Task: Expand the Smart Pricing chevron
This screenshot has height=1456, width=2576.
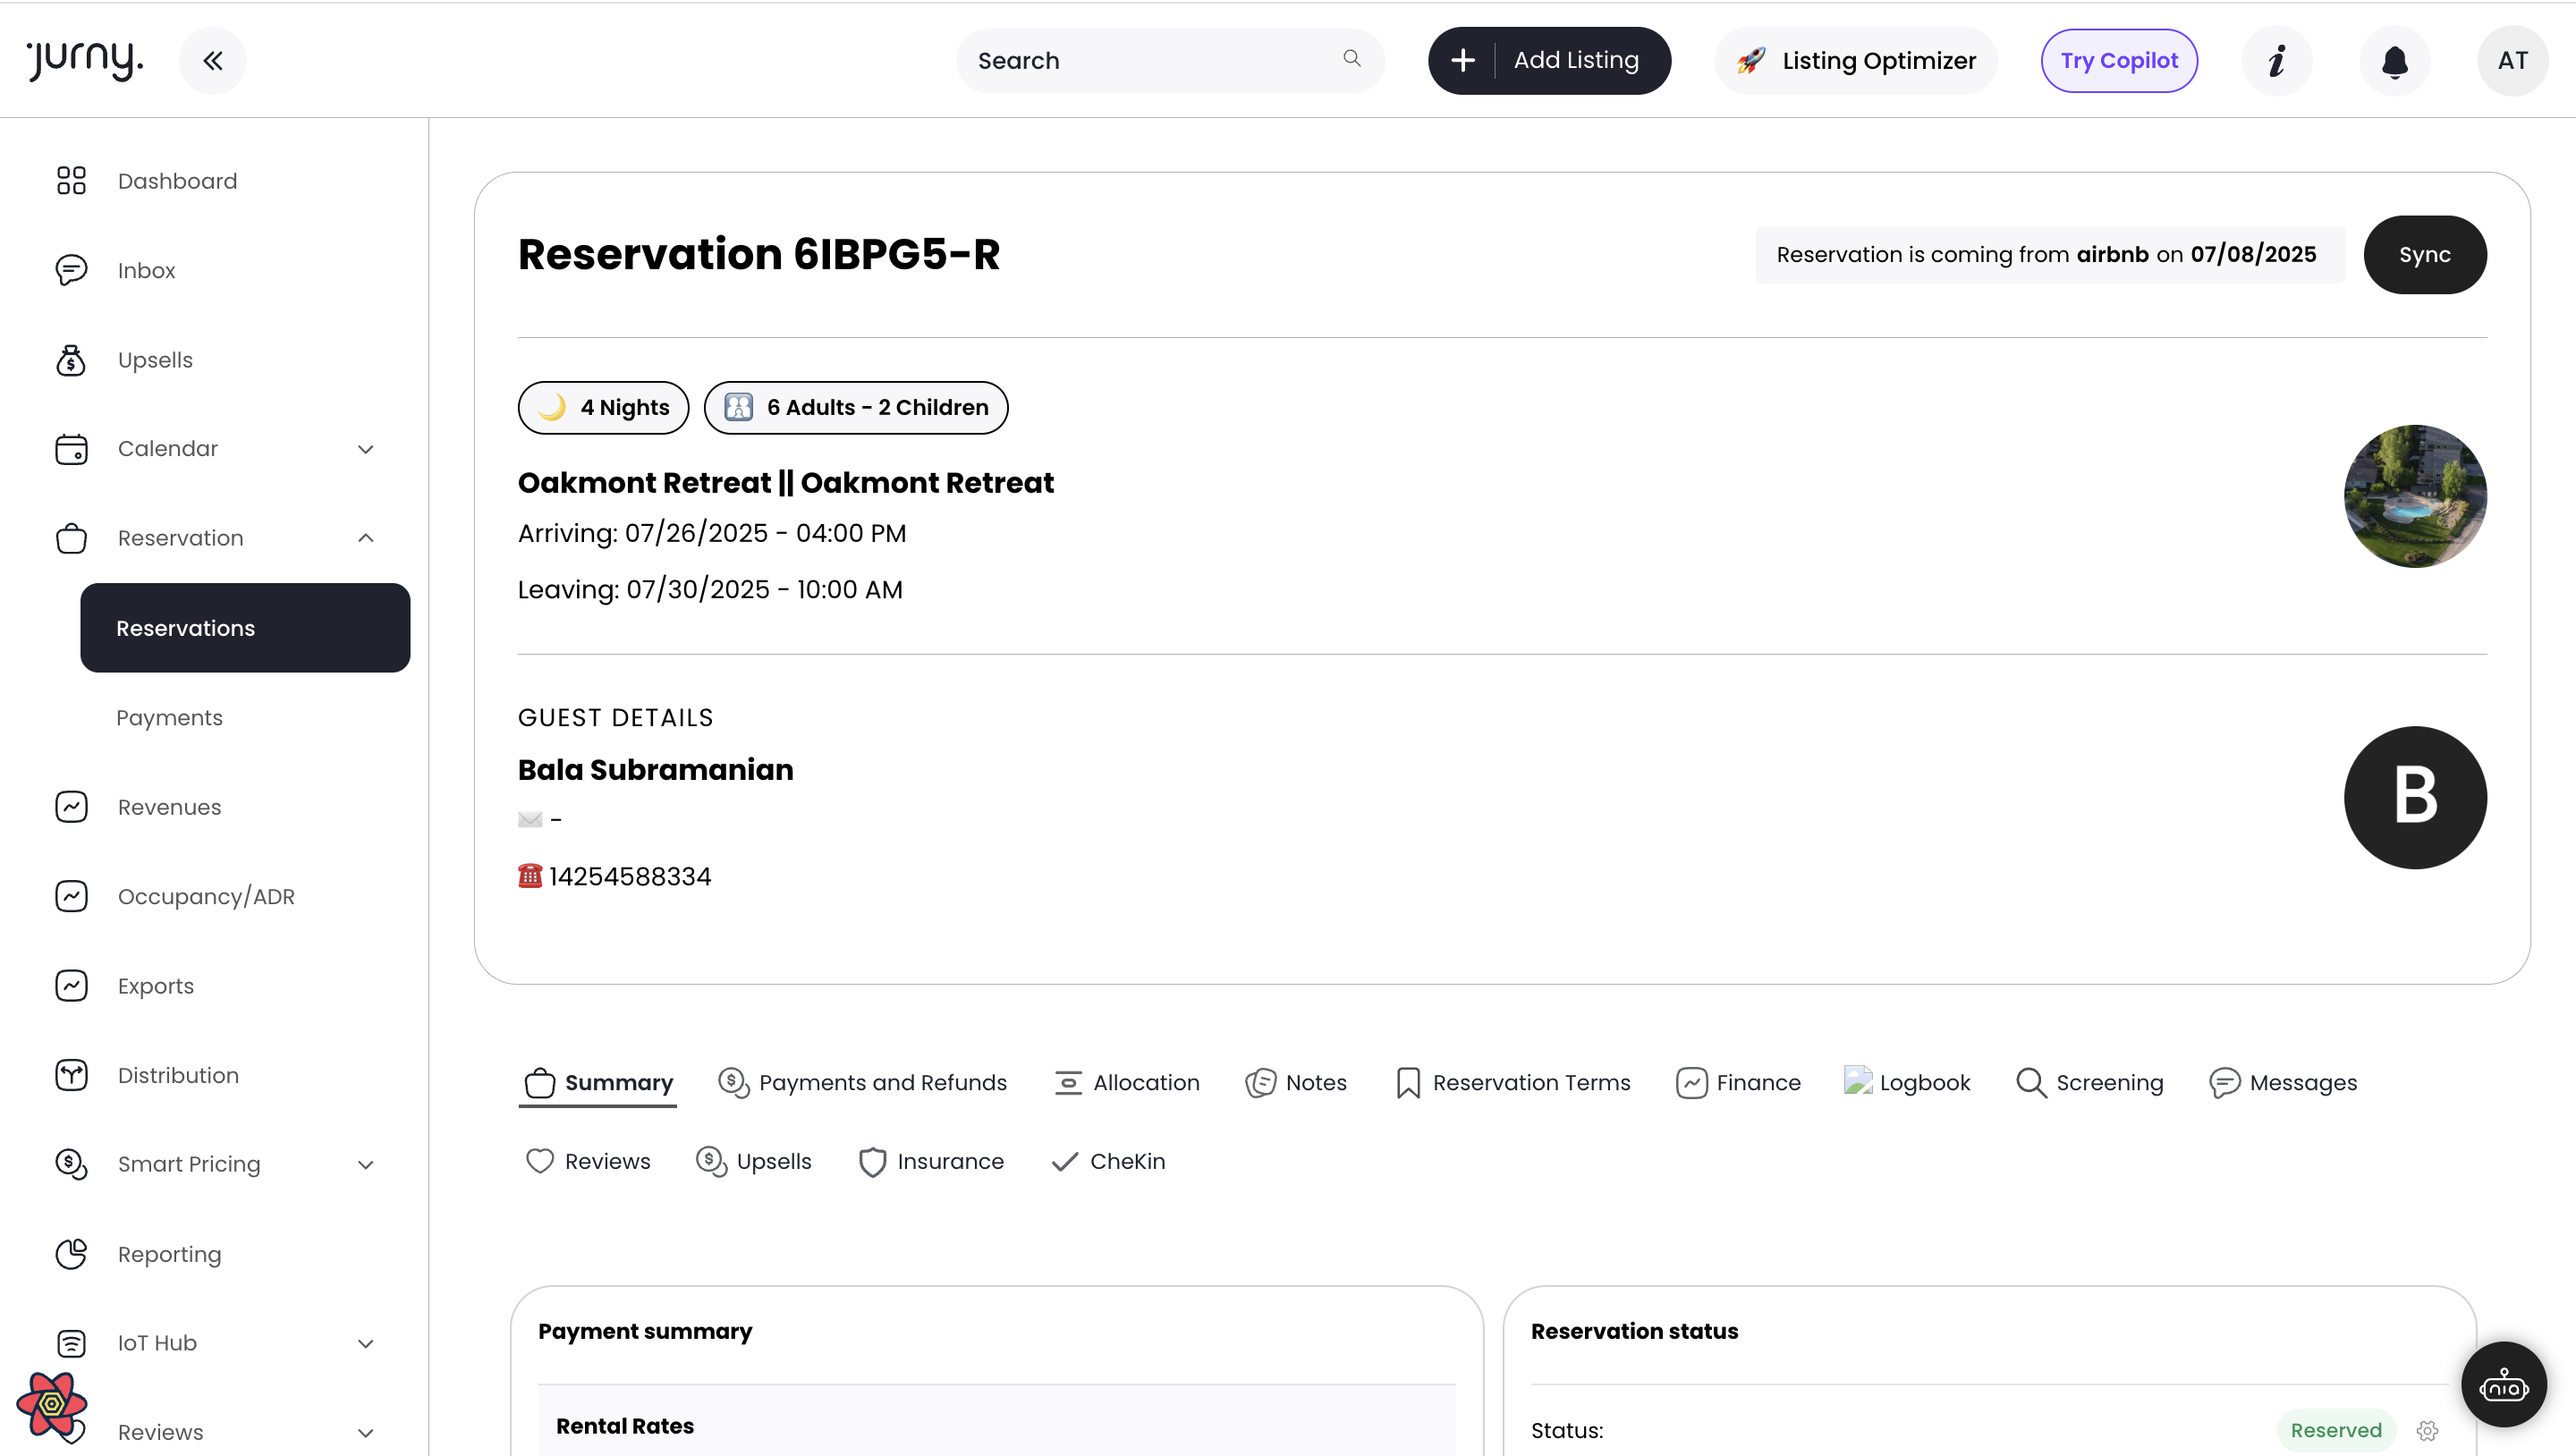Action: 366,1164
